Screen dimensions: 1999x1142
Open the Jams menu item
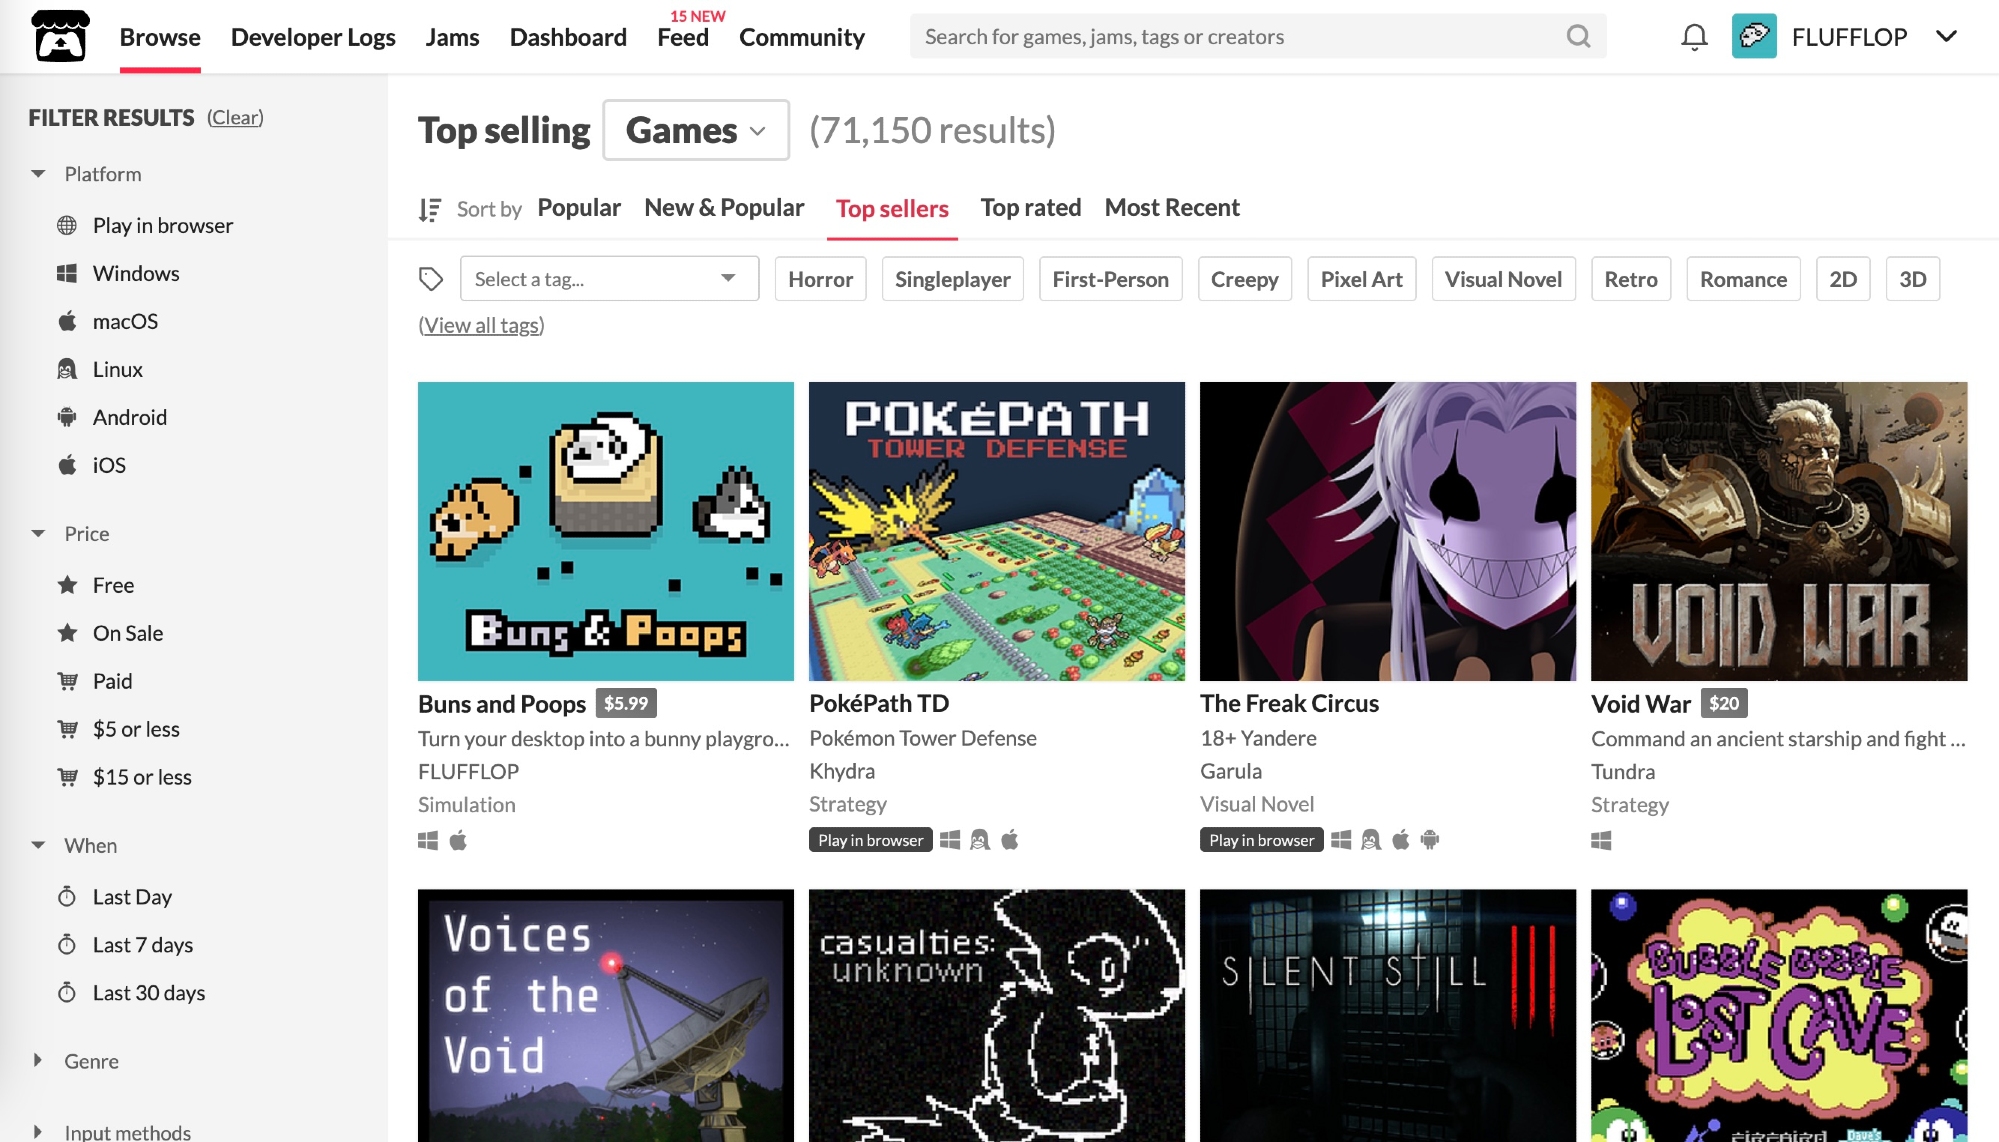click(x=452, y=37)
